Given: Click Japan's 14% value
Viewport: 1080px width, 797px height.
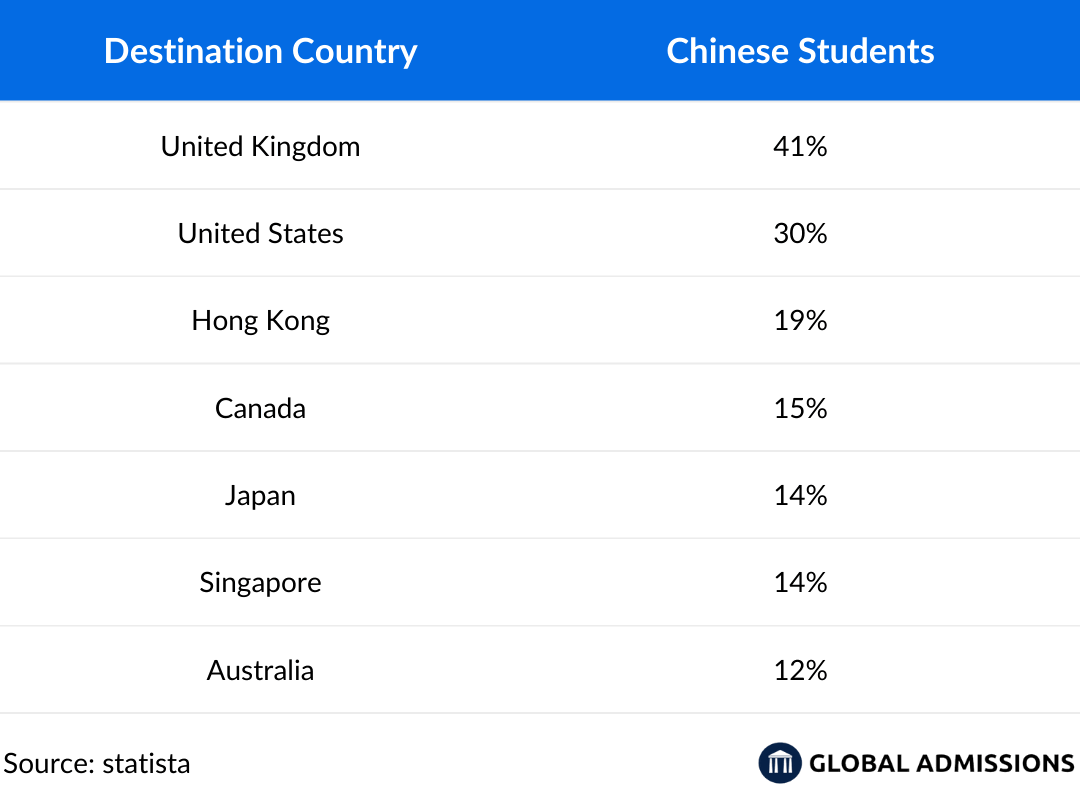Looking at the screenshot, I should 800,496.
